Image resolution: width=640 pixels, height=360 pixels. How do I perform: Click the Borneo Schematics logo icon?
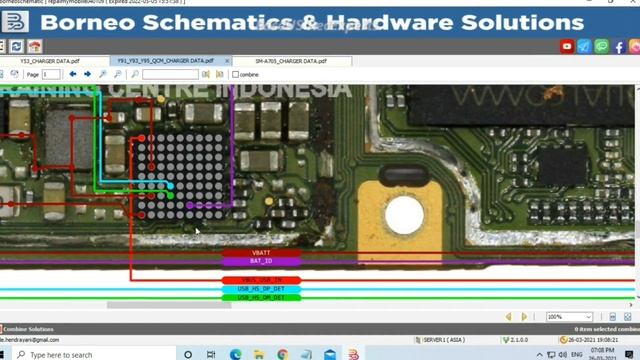15,22
